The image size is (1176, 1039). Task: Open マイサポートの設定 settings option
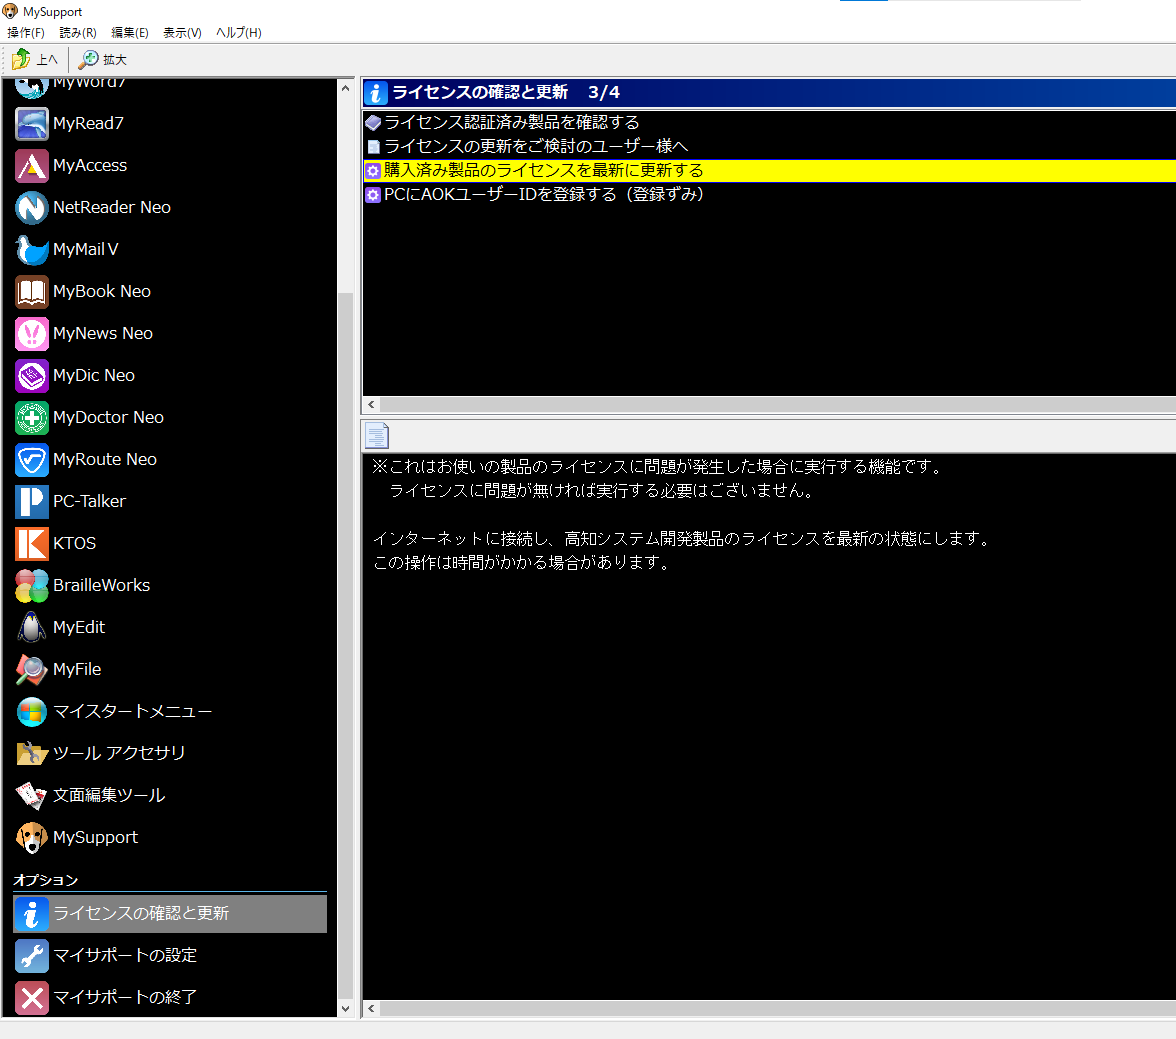[124, 956]
